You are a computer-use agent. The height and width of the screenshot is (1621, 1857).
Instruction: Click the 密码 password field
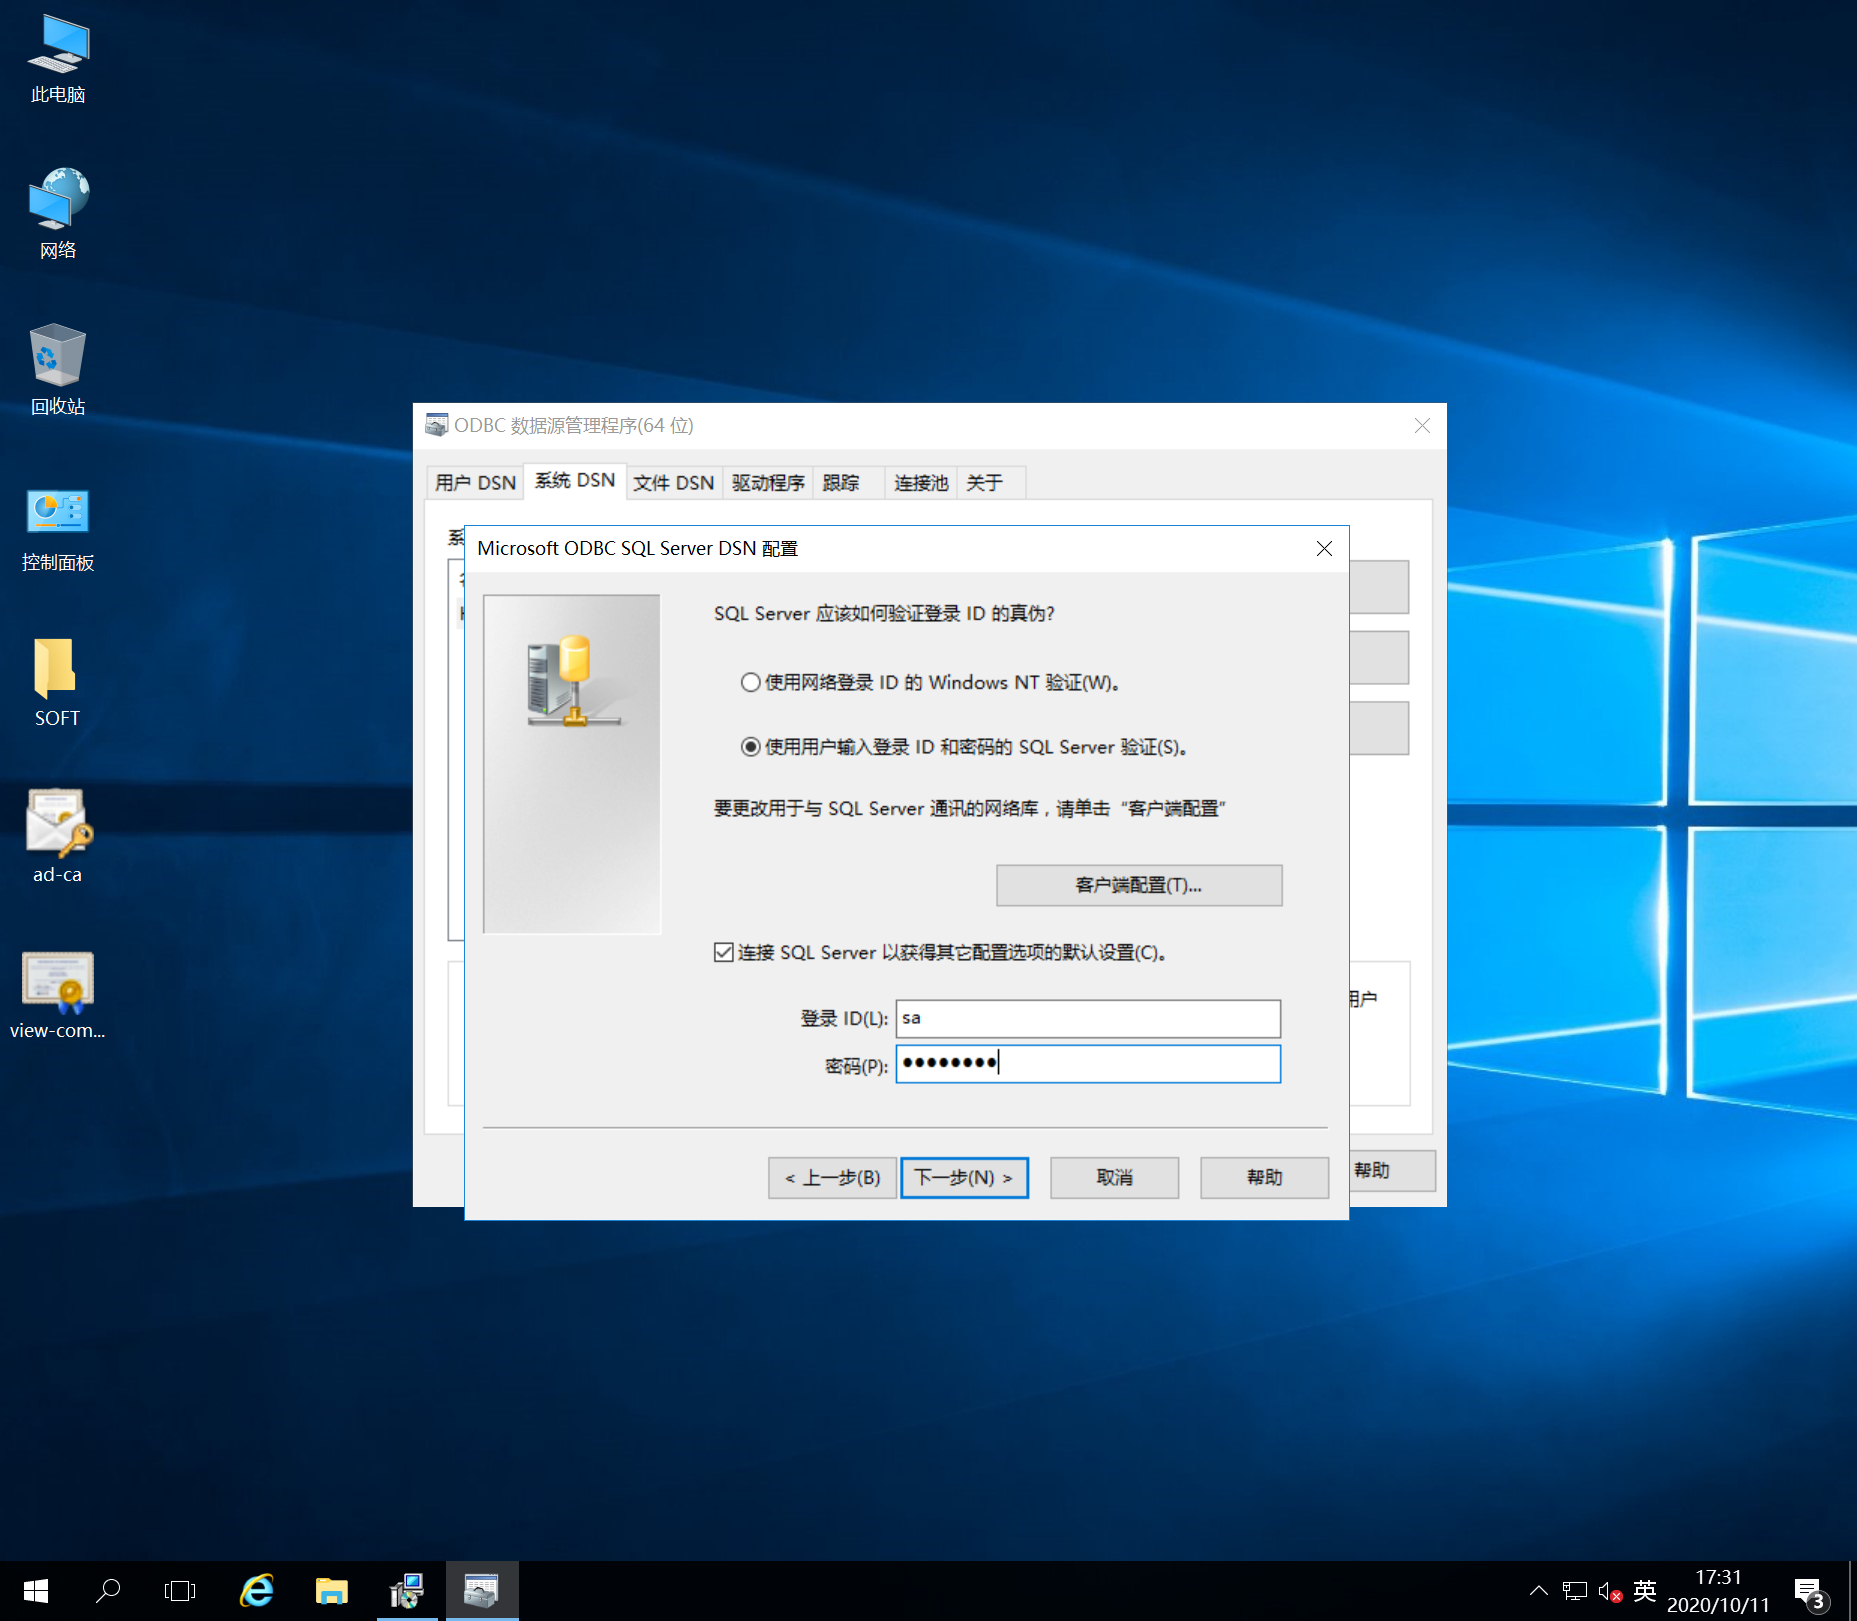[1088, 1063]
